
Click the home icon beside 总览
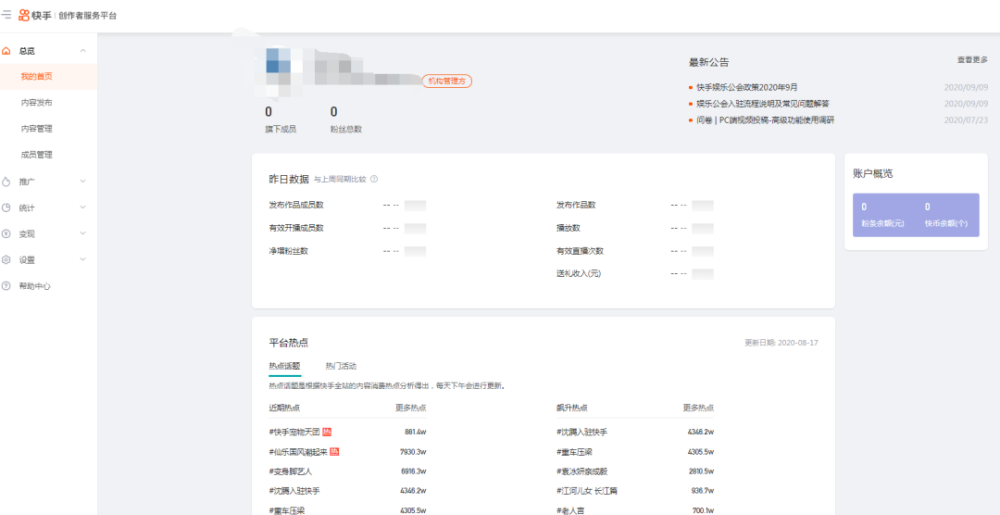tap(6, 51)
